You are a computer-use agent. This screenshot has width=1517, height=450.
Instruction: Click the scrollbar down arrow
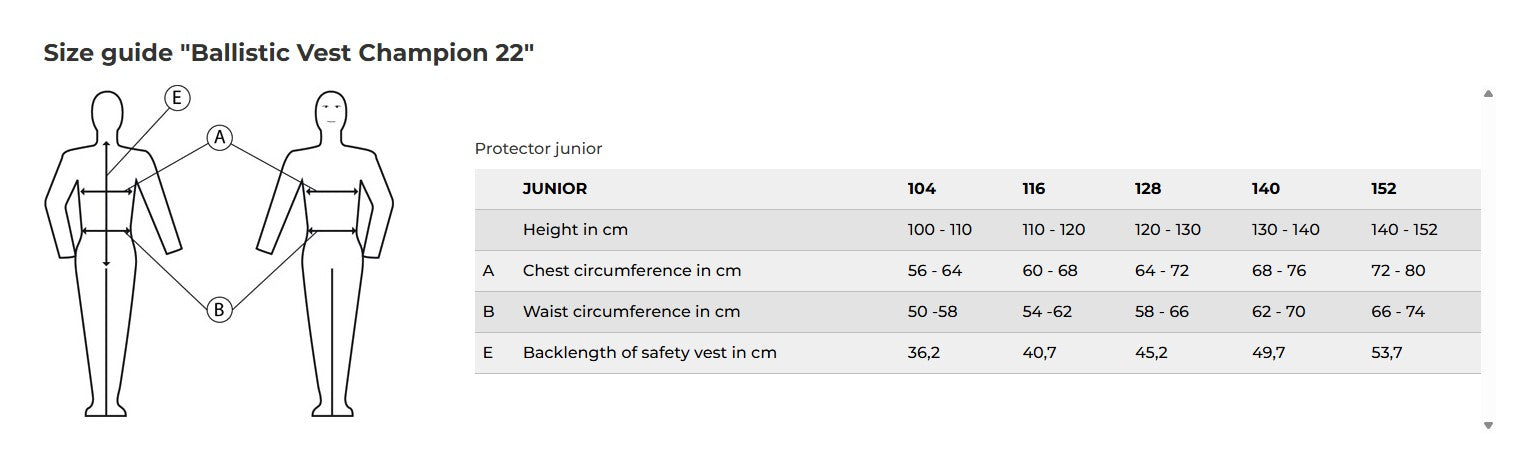(x=1488, y=425)
